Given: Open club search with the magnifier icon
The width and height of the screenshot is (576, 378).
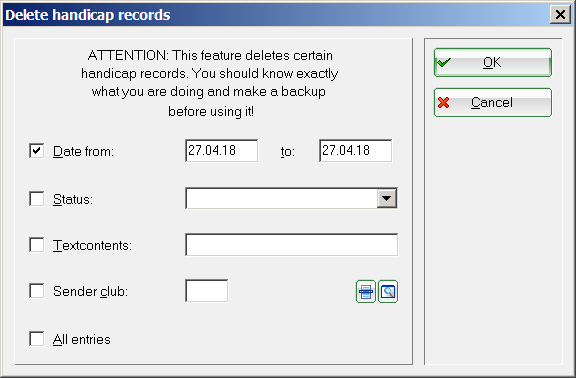Looking at the screenshot, I should 388,292.
